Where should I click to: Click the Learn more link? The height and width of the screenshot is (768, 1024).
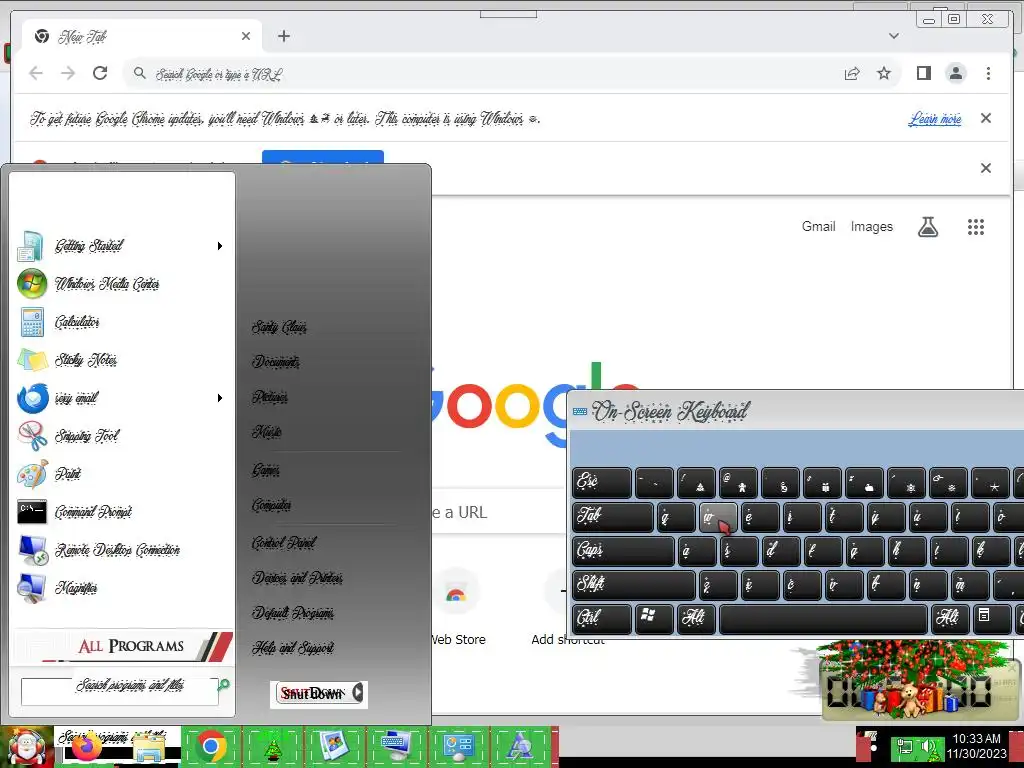click(x=935, y=119)
